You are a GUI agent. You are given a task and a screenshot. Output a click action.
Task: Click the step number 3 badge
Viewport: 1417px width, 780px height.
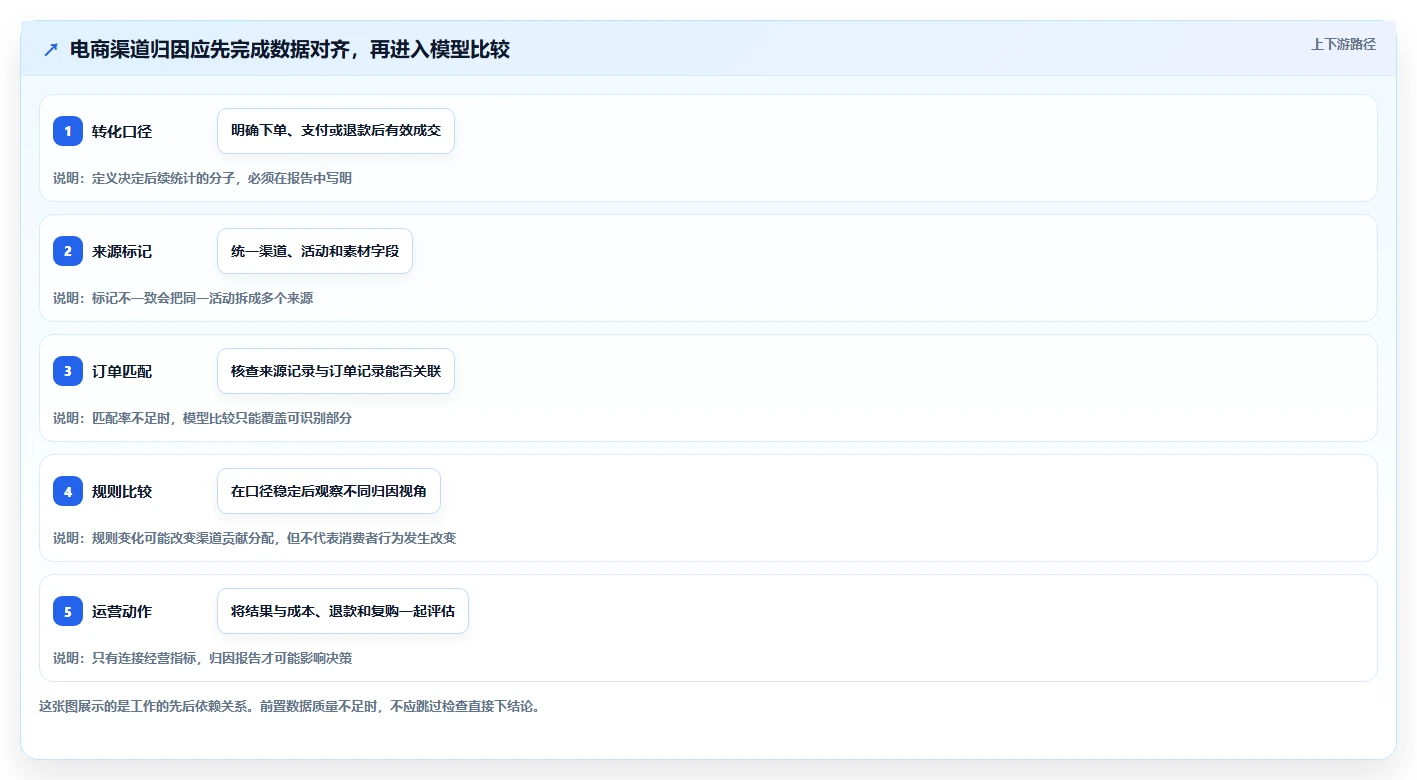pos(68,371)
